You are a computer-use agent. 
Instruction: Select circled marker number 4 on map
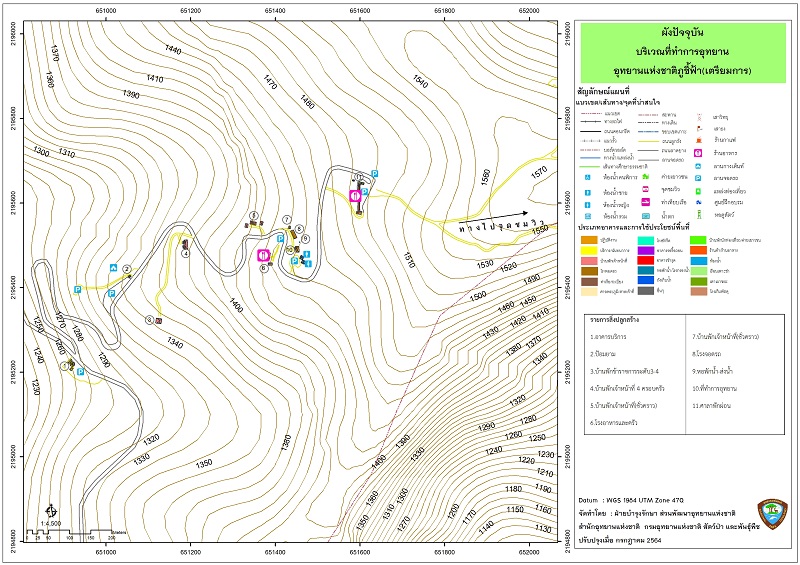click(x=186, y=253)
